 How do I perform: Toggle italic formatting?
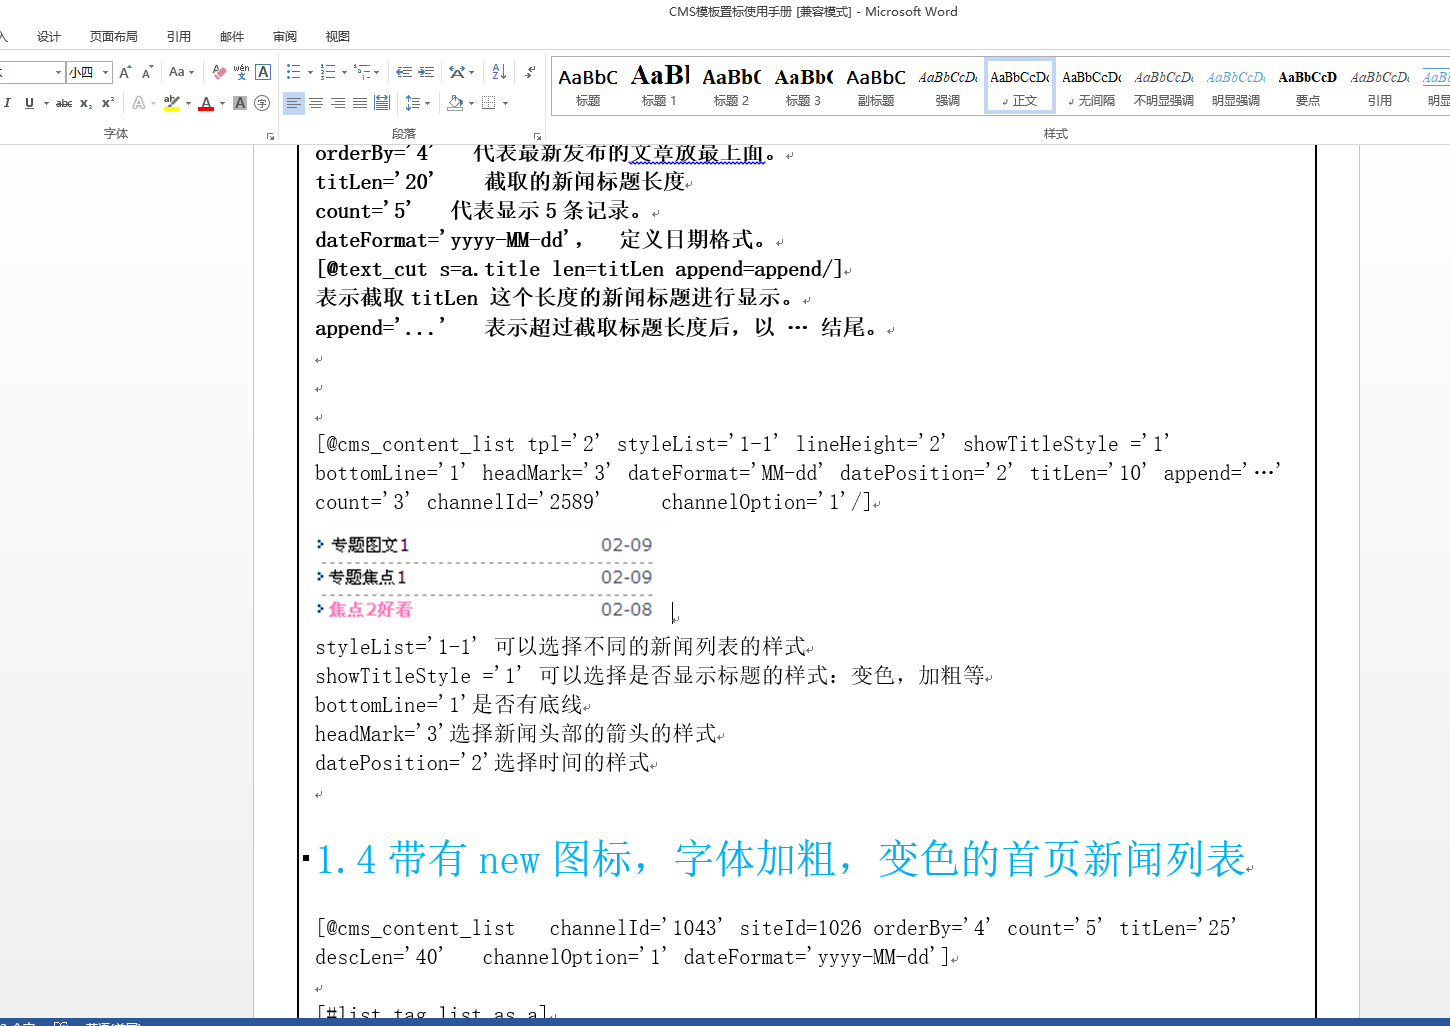click(x=8, y=103)
